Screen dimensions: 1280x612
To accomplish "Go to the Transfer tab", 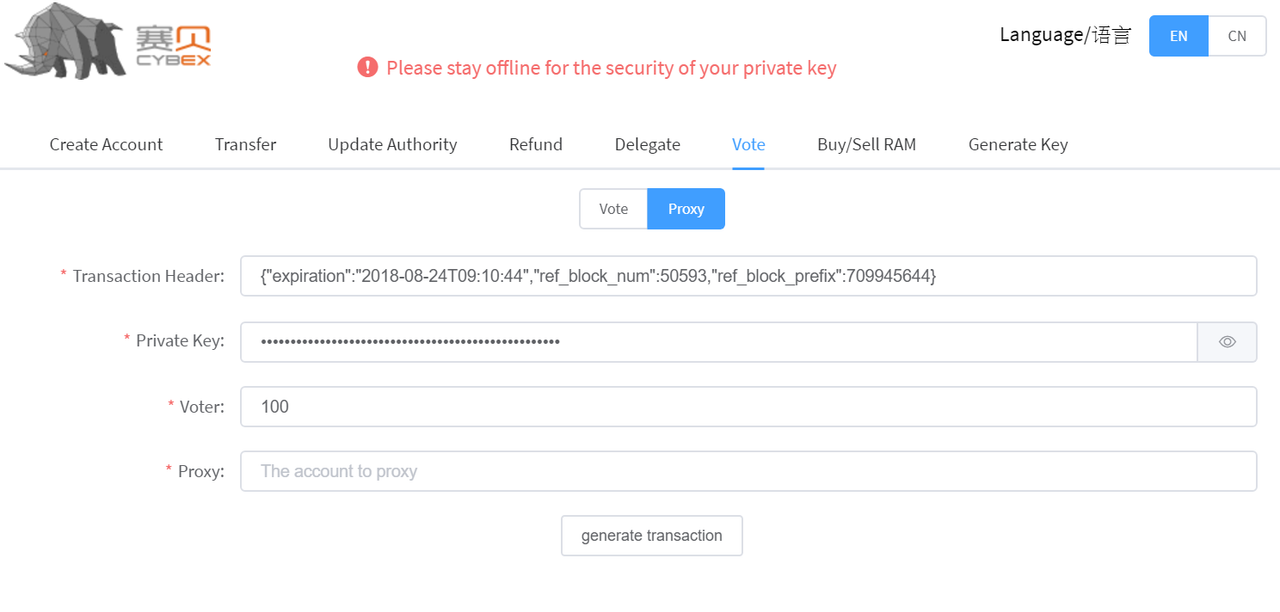I will tap(245, 144).
